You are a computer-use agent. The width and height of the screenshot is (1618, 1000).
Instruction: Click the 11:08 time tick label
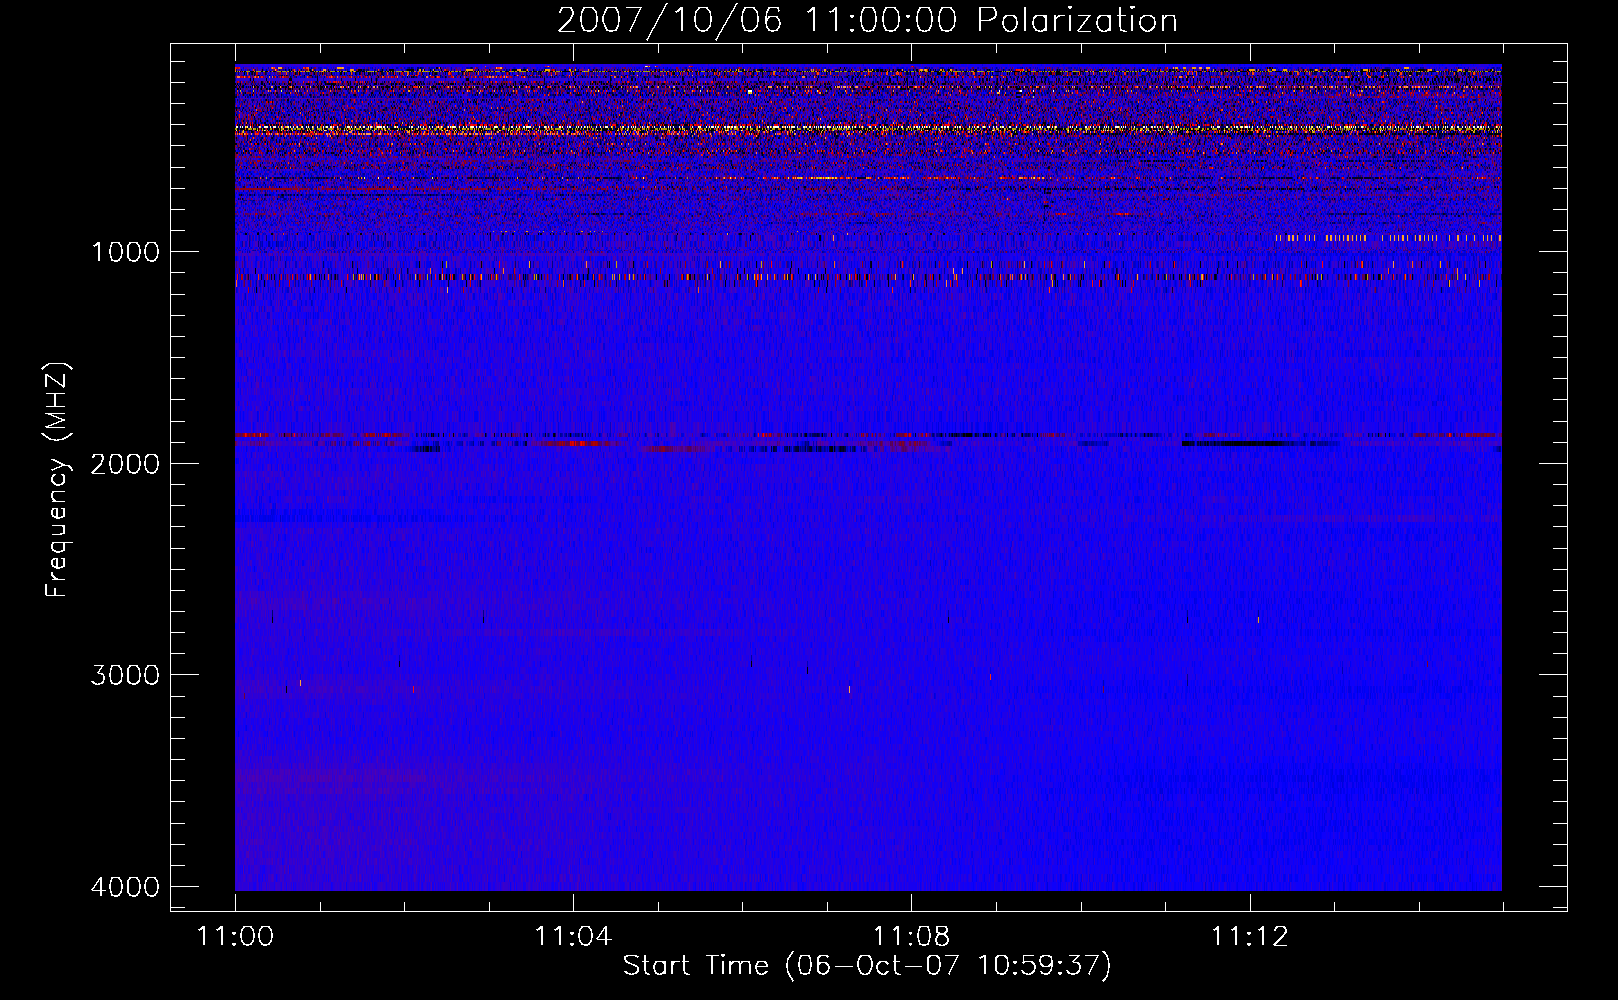pos(911,937)
